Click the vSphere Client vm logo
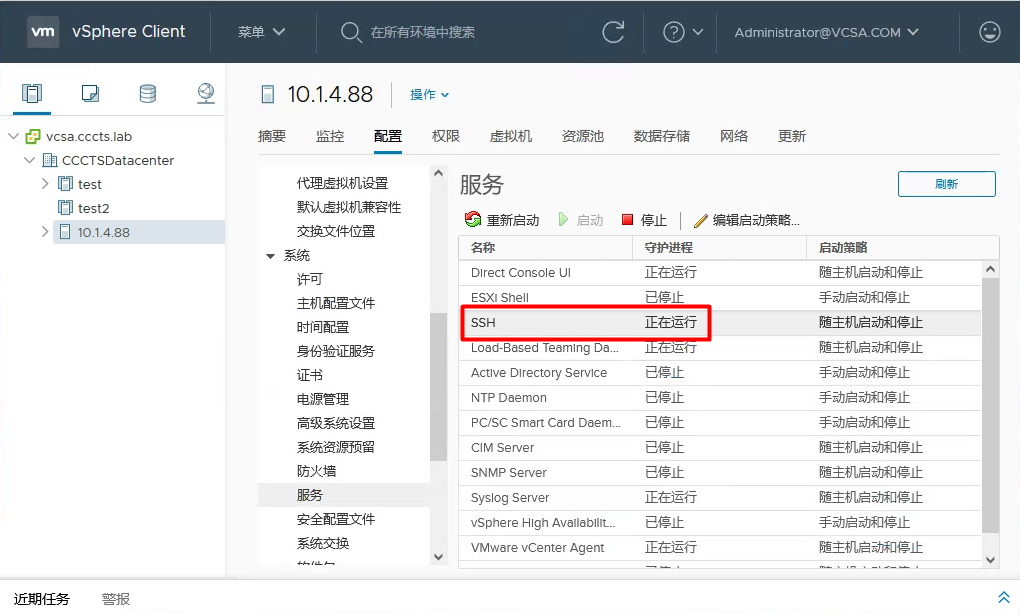1020x613 pixels. (x=42, y=31)
